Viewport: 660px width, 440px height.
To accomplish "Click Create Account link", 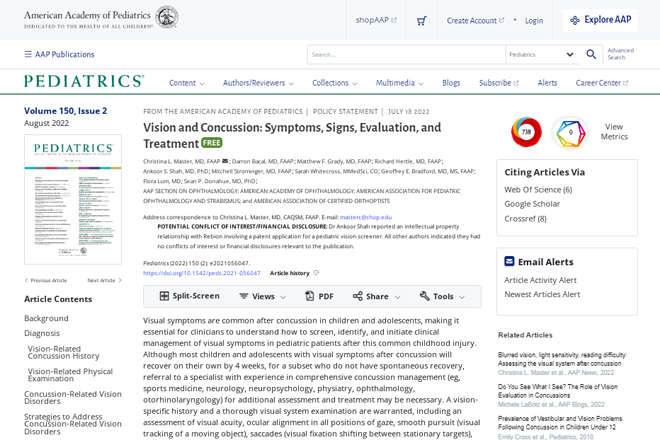I will (x=475, y=21).
